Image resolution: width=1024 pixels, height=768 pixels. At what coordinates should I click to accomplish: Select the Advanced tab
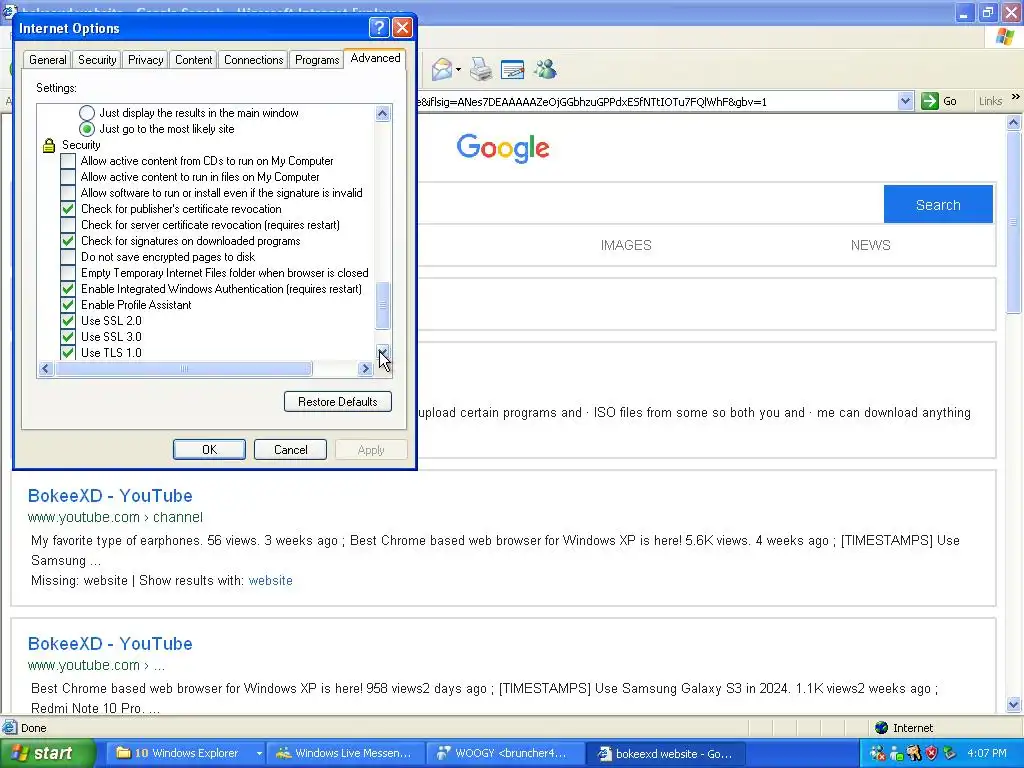tap(375, 58)
